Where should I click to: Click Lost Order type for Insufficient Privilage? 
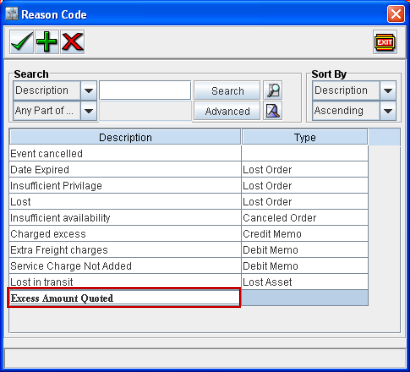pyautogui.click(x=305, y=185)
